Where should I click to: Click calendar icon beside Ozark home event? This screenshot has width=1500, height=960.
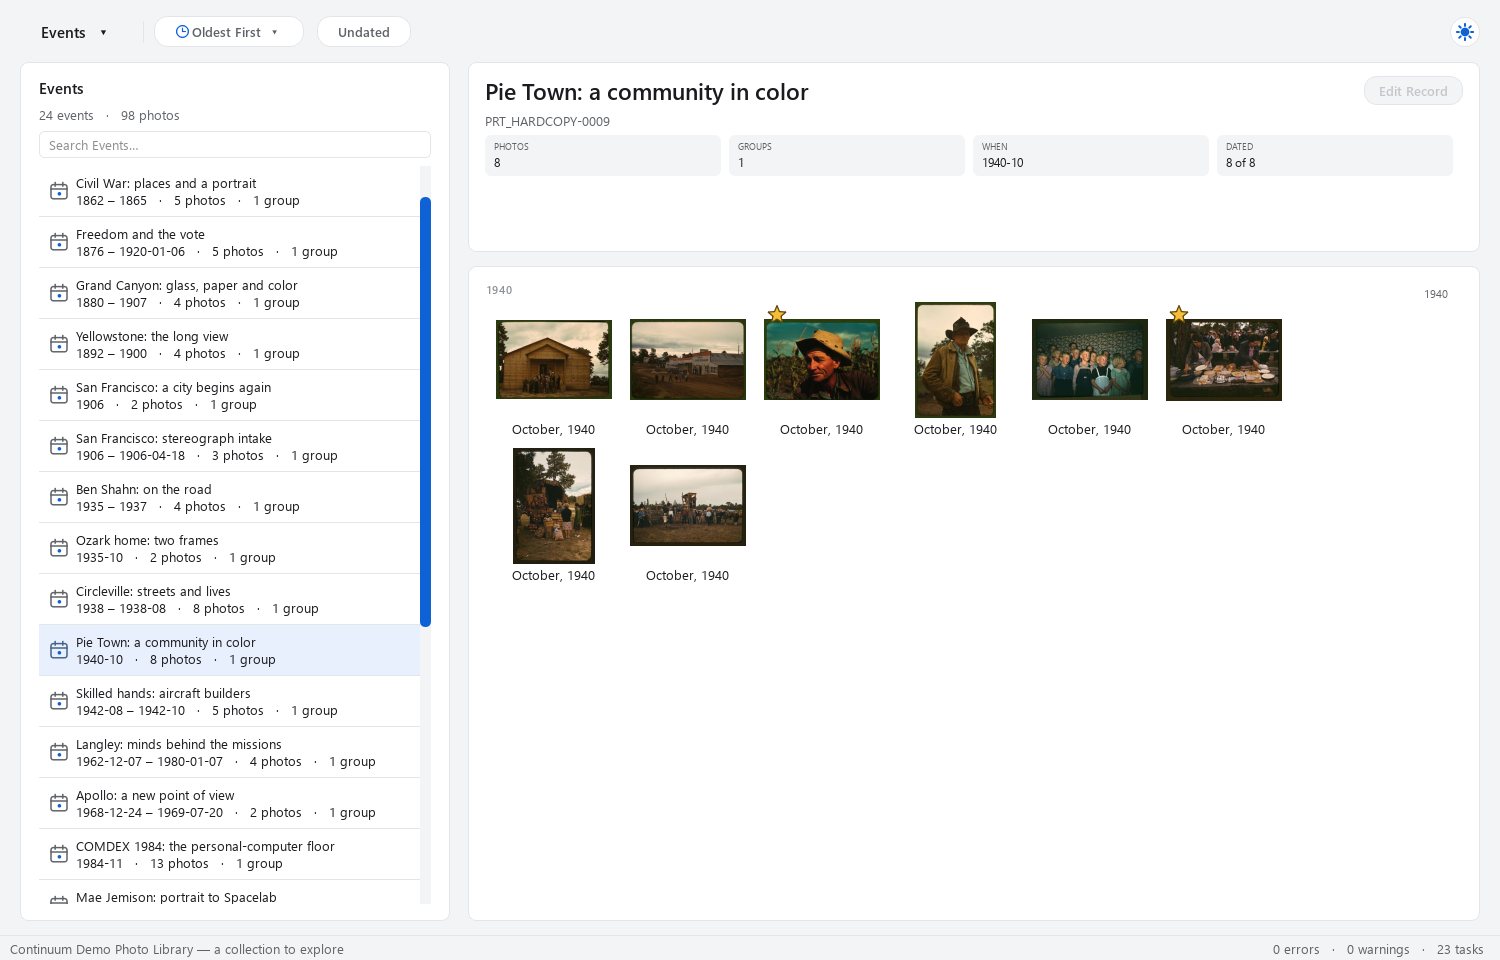[59, 548]
